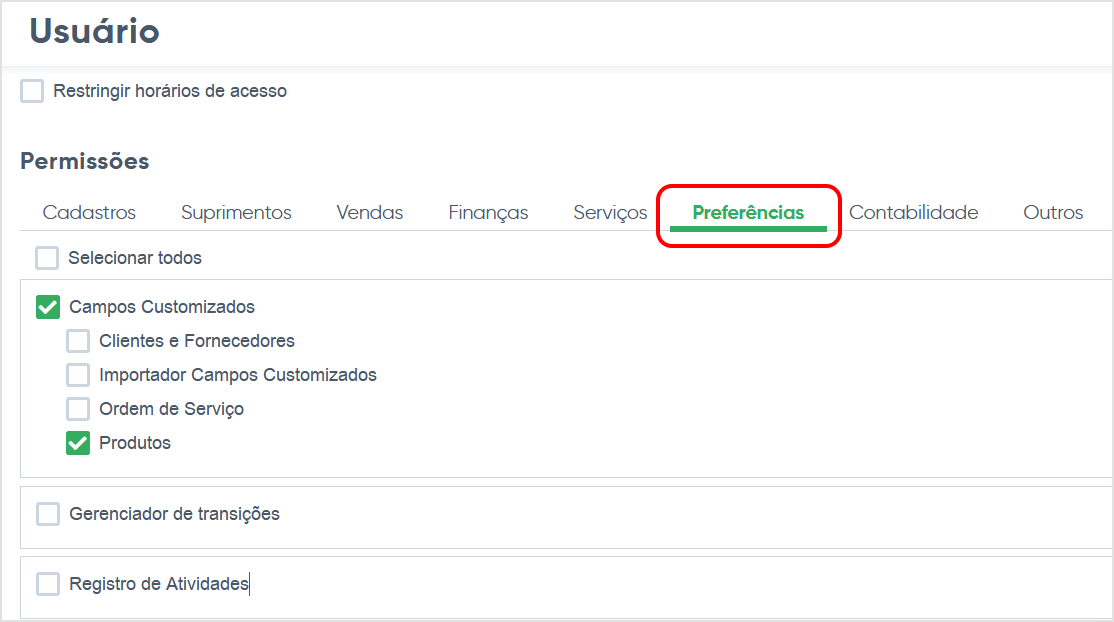Check the Ordem de Serviço checkbox
1114x622 pixels.
point(77,409)
